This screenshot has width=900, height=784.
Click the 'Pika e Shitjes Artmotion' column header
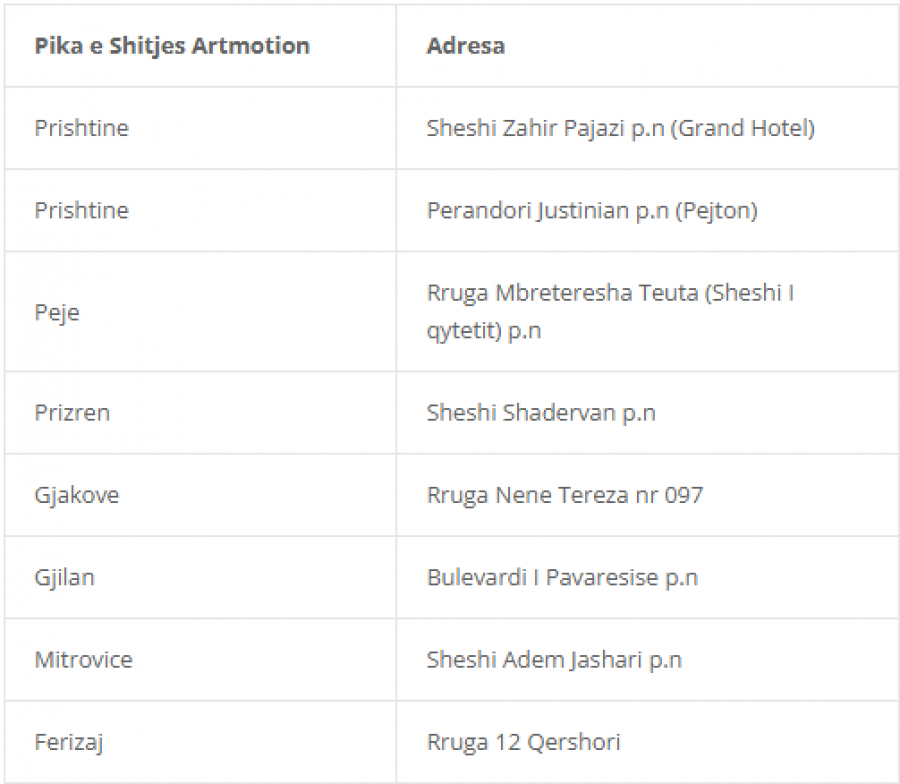172,46
